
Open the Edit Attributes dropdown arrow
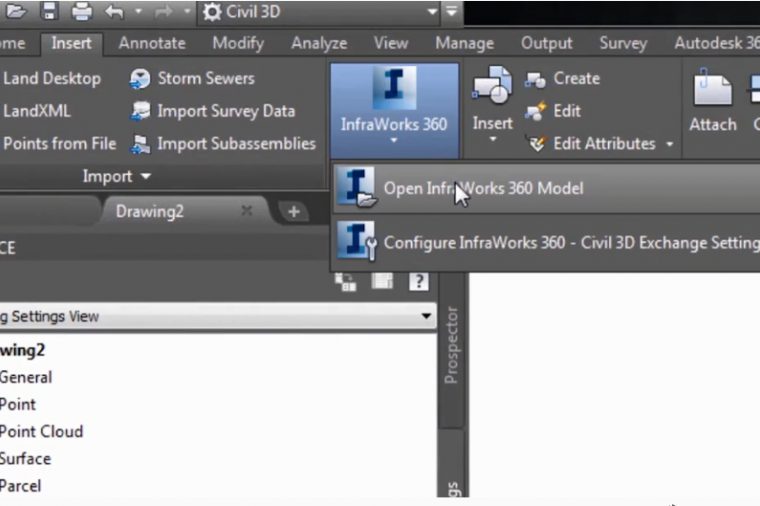[670, 144]
